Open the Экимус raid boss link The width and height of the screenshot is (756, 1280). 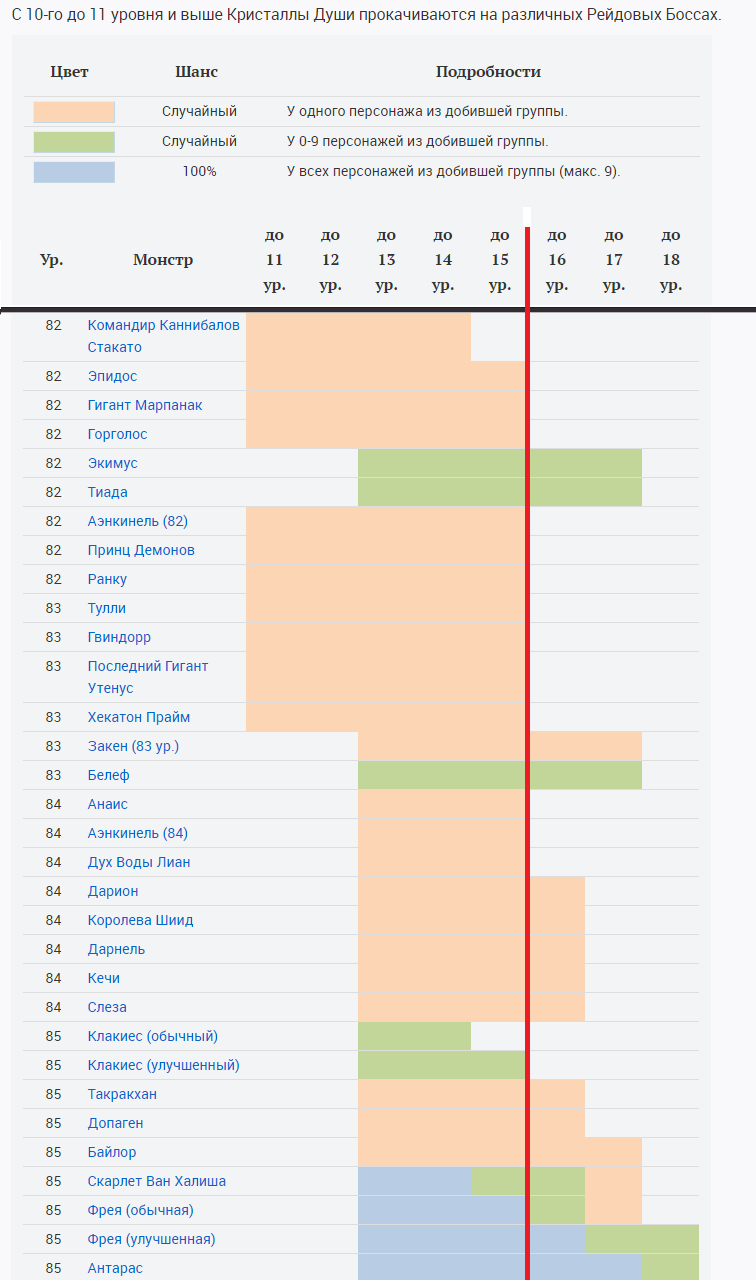pyautogui.click(x=113, y=463)
